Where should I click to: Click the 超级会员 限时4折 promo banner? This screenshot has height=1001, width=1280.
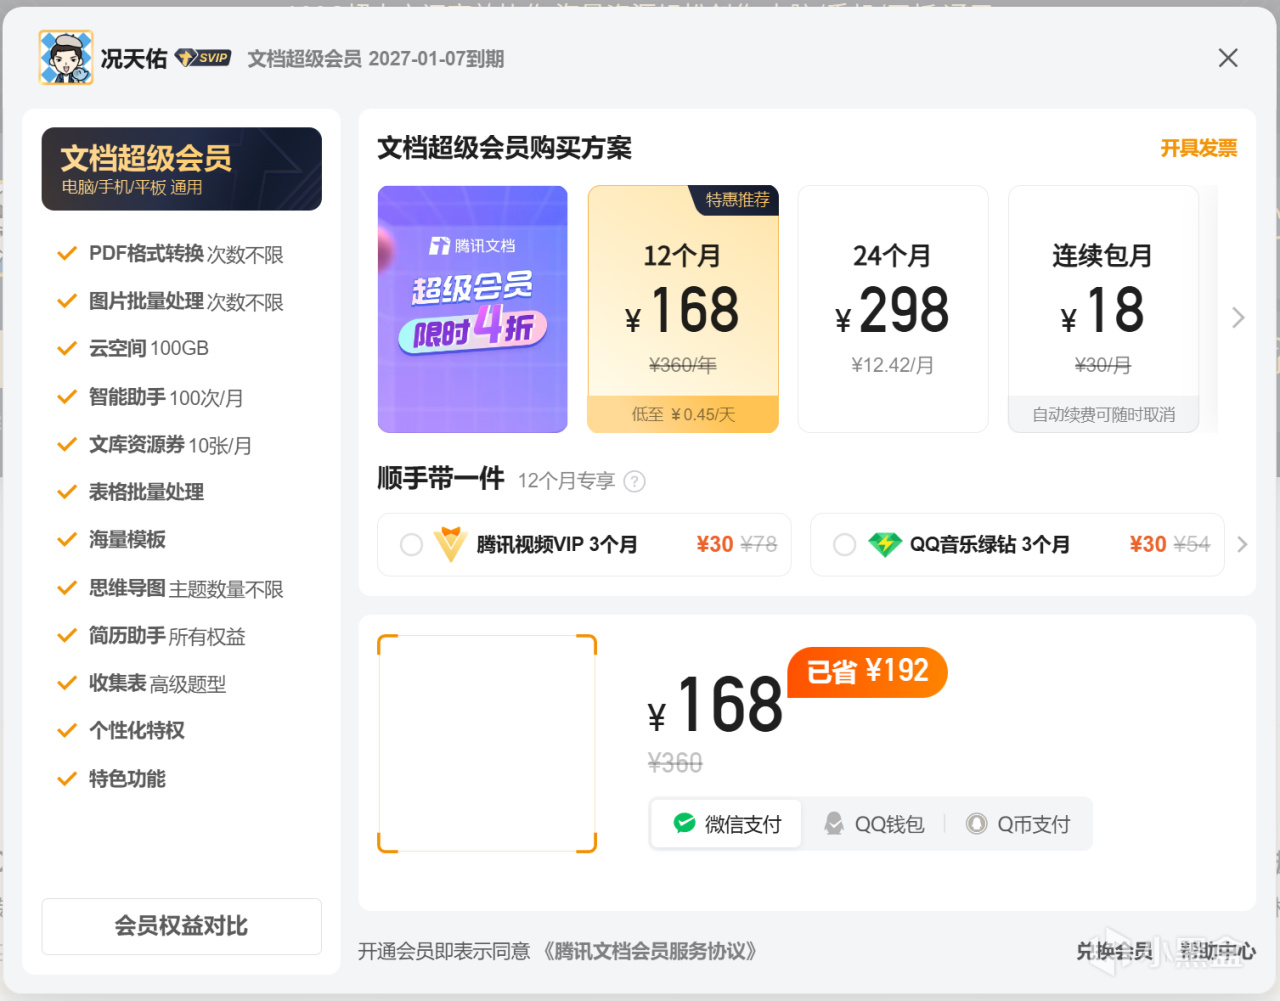pyautogui.click(x=472, y=309)
